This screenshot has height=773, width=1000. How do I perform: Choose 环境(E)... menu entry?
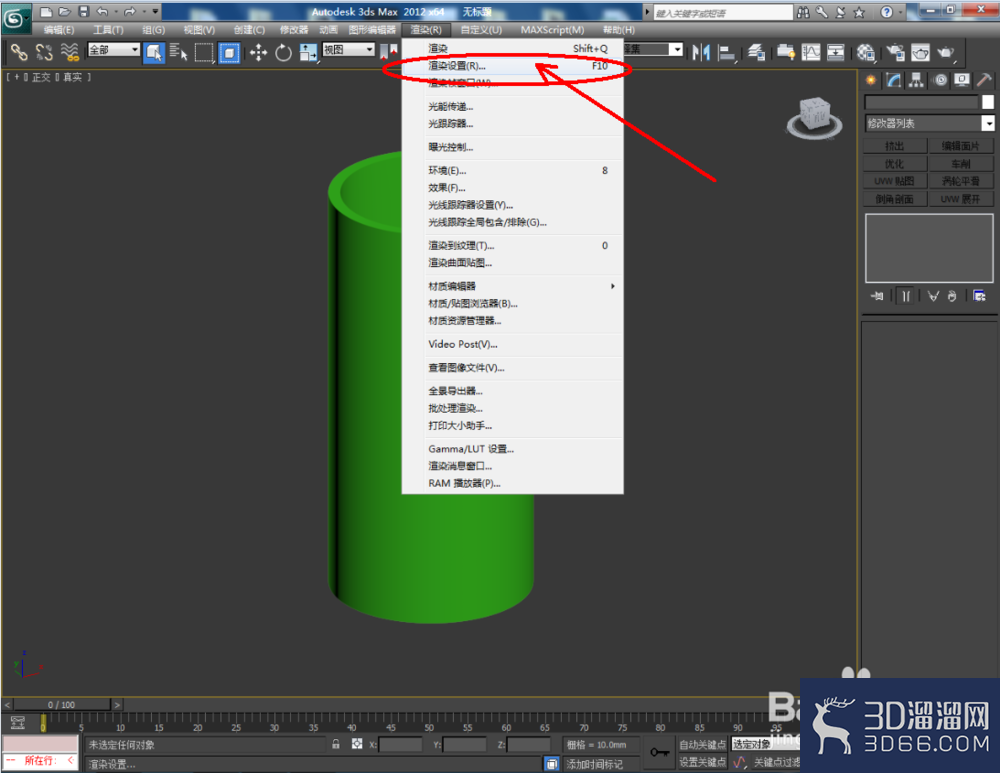click(x=513, y=170)
